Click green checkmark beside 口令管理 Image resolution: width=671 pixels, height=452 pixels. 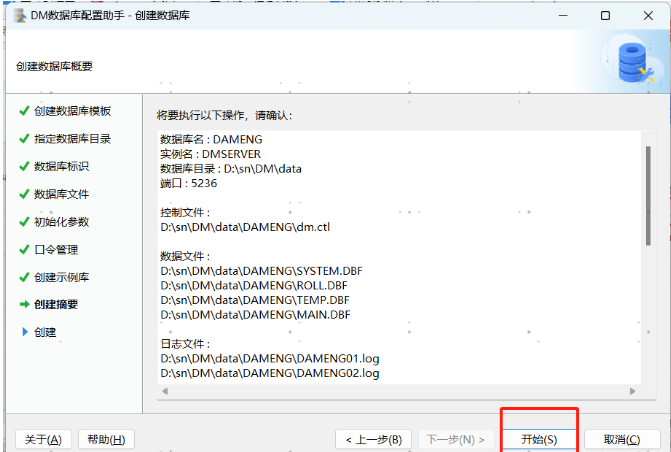(24, 249)
